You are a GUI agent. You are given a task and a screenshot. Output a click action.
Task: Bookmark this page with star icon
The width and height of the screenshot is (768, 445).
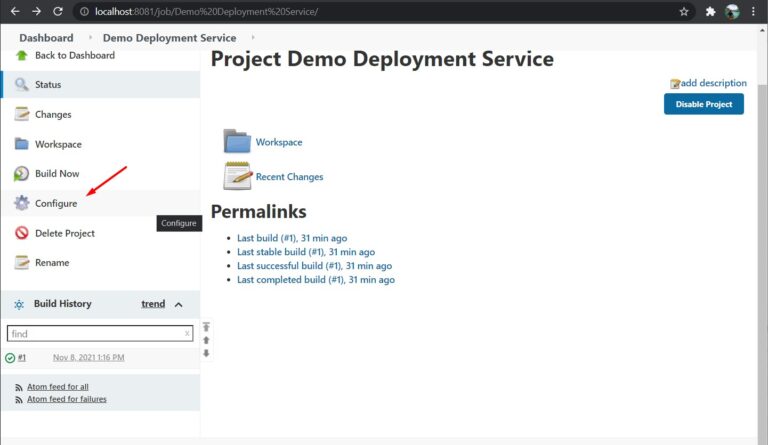click(684, 12)
